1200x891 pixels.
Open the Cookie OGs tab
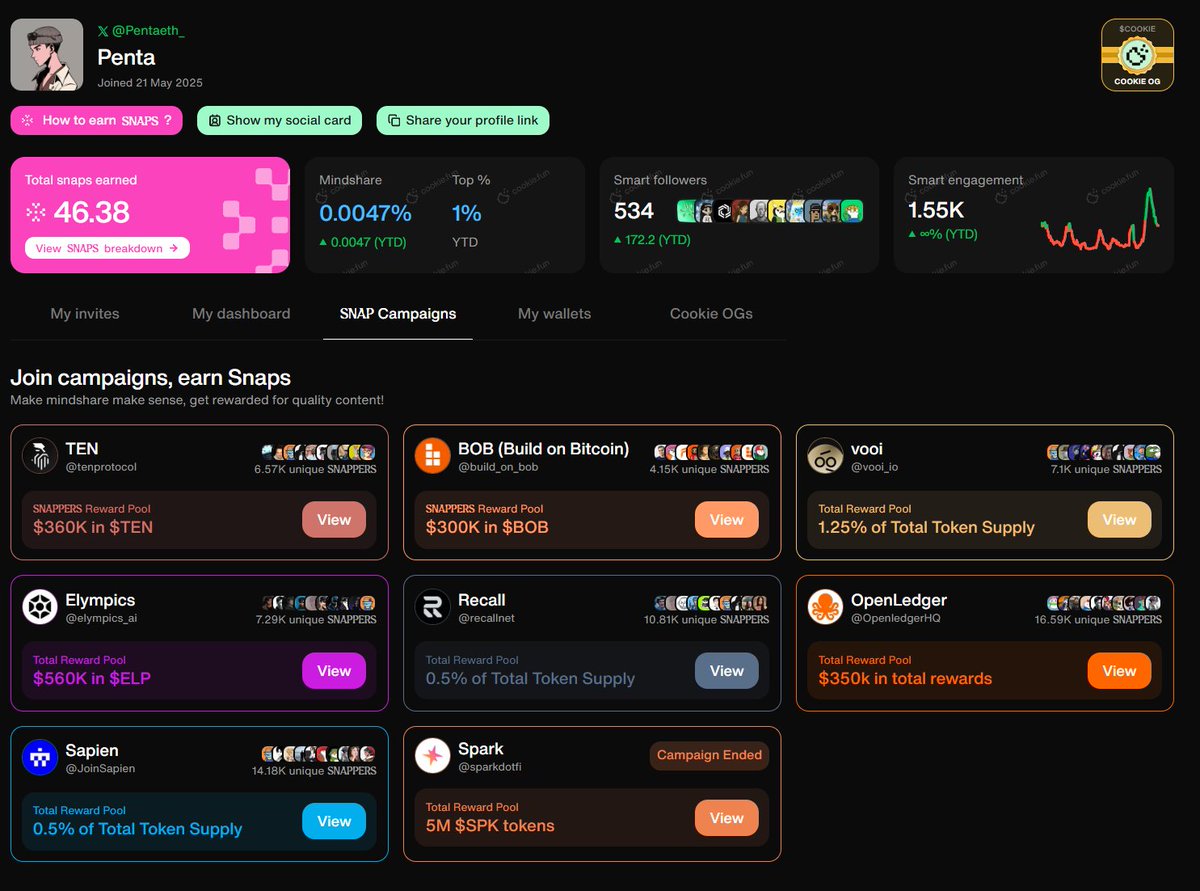[711, 314]
